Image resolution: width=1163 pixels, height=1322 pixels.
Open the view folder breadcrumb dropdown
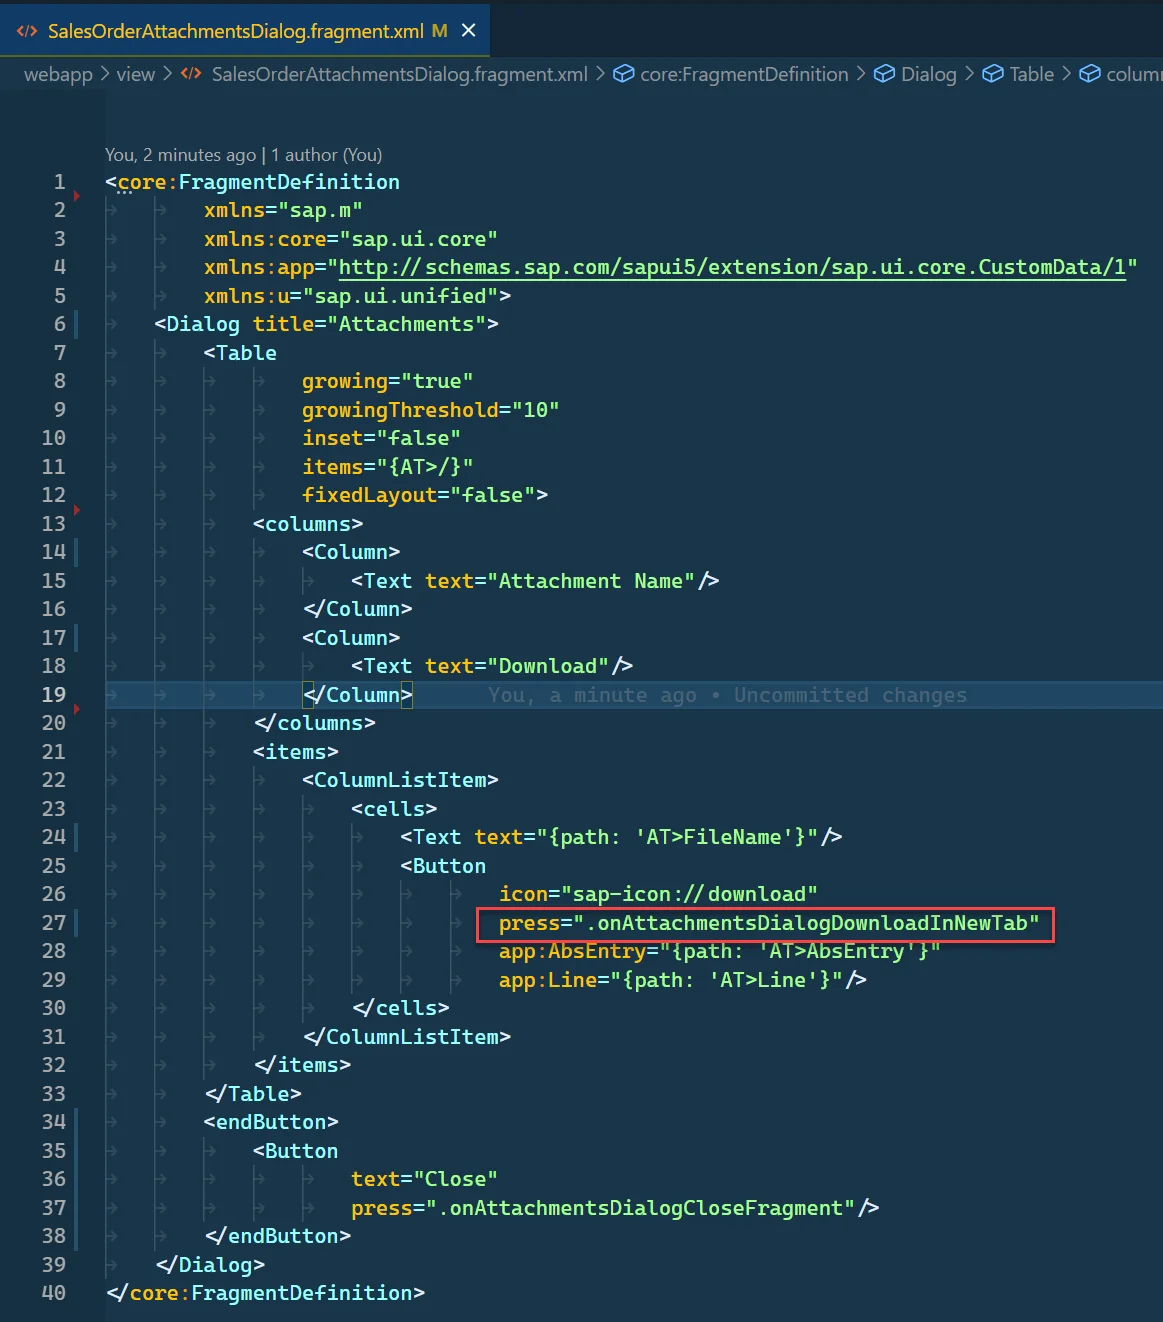click(135, 74)
